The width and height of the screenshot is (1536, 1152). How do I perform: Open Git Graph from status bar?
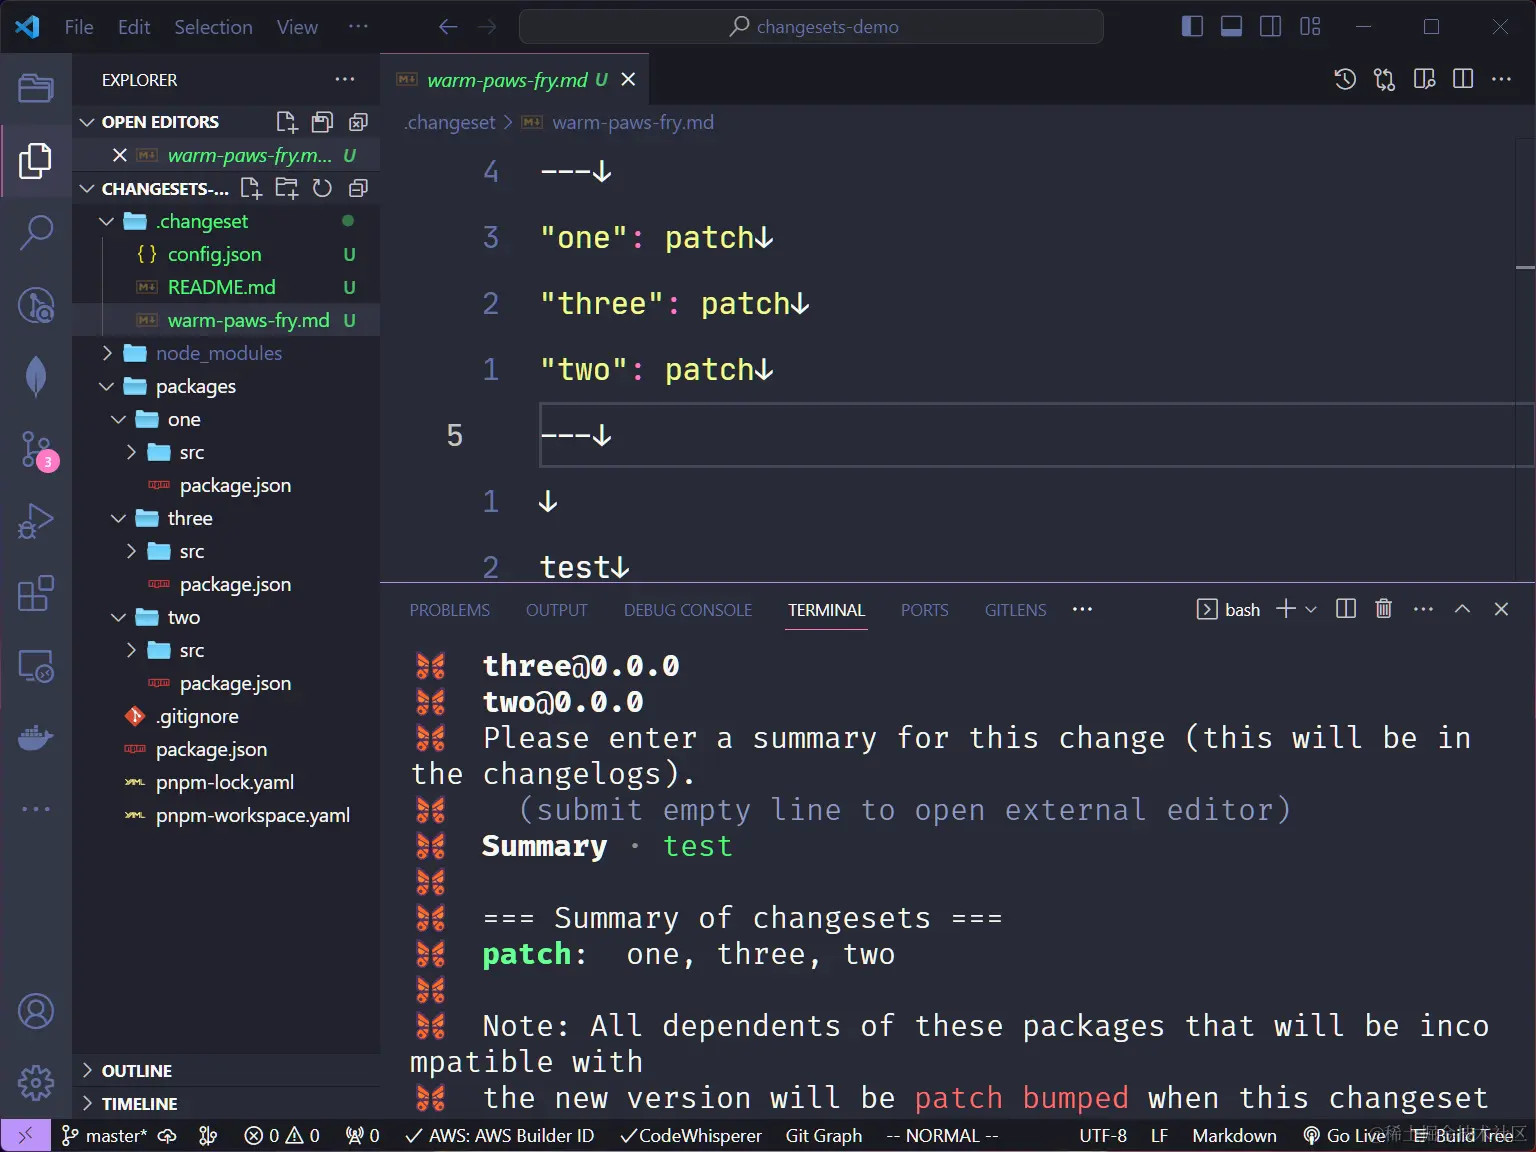824,1136
